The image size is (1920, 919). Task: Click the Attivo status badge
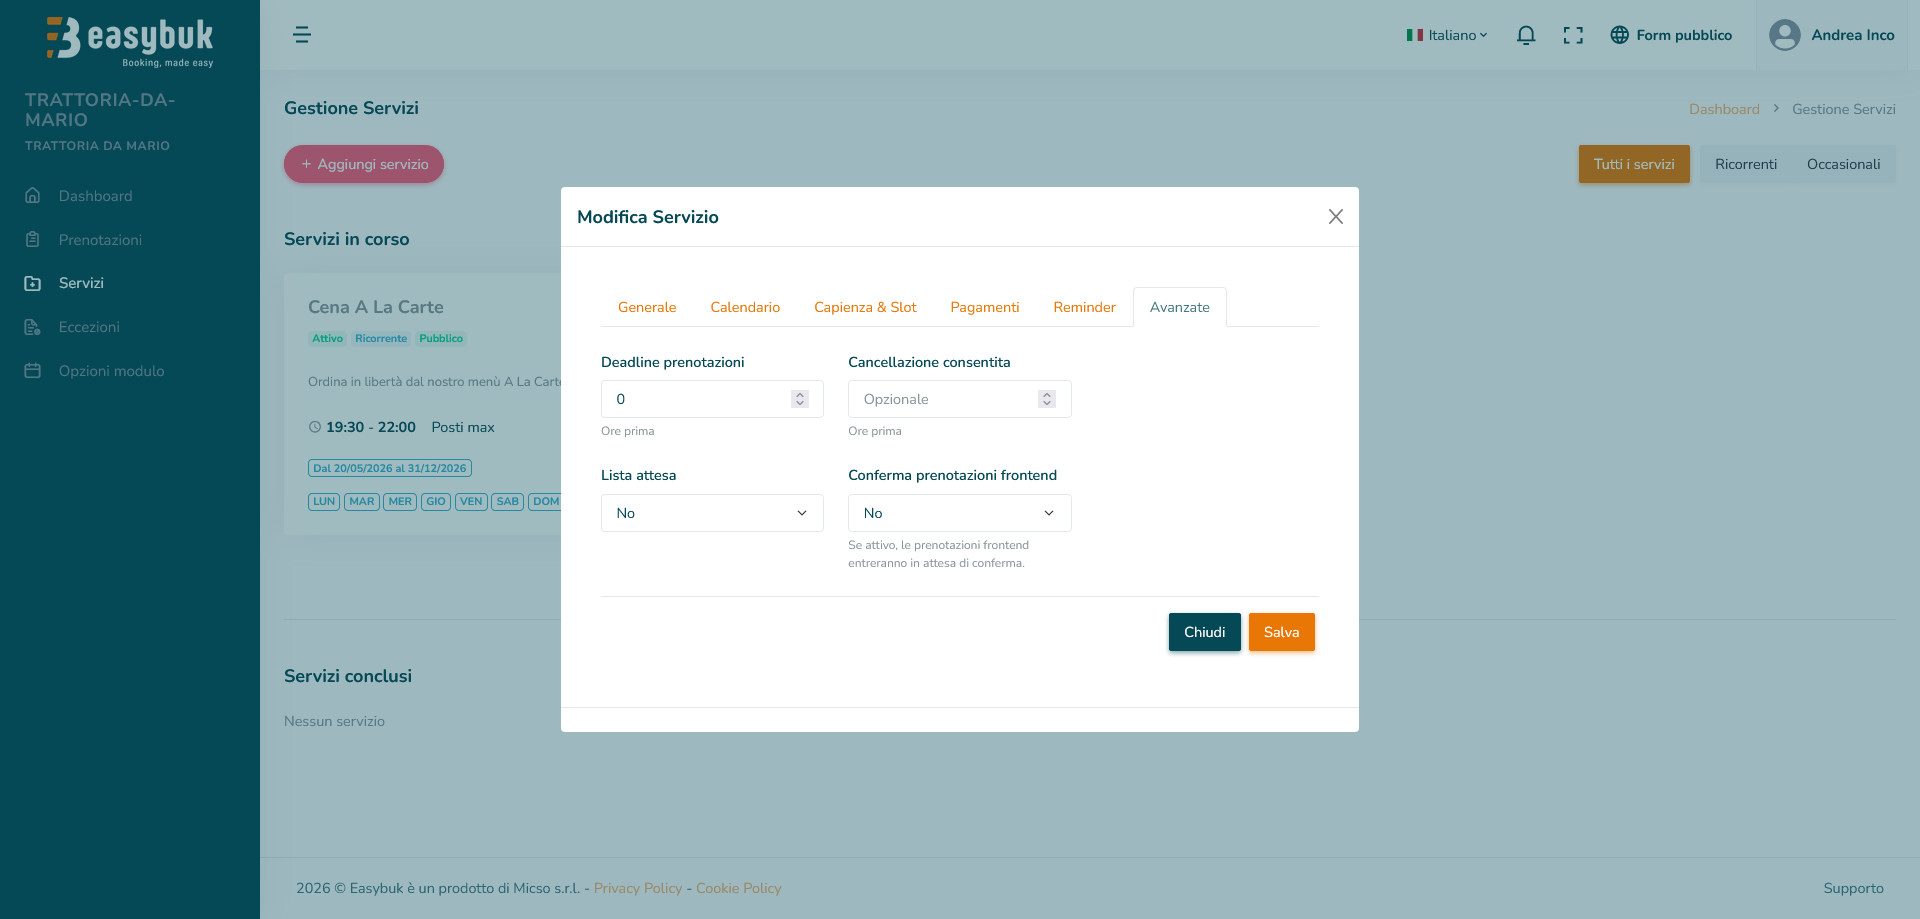point(327,338)
